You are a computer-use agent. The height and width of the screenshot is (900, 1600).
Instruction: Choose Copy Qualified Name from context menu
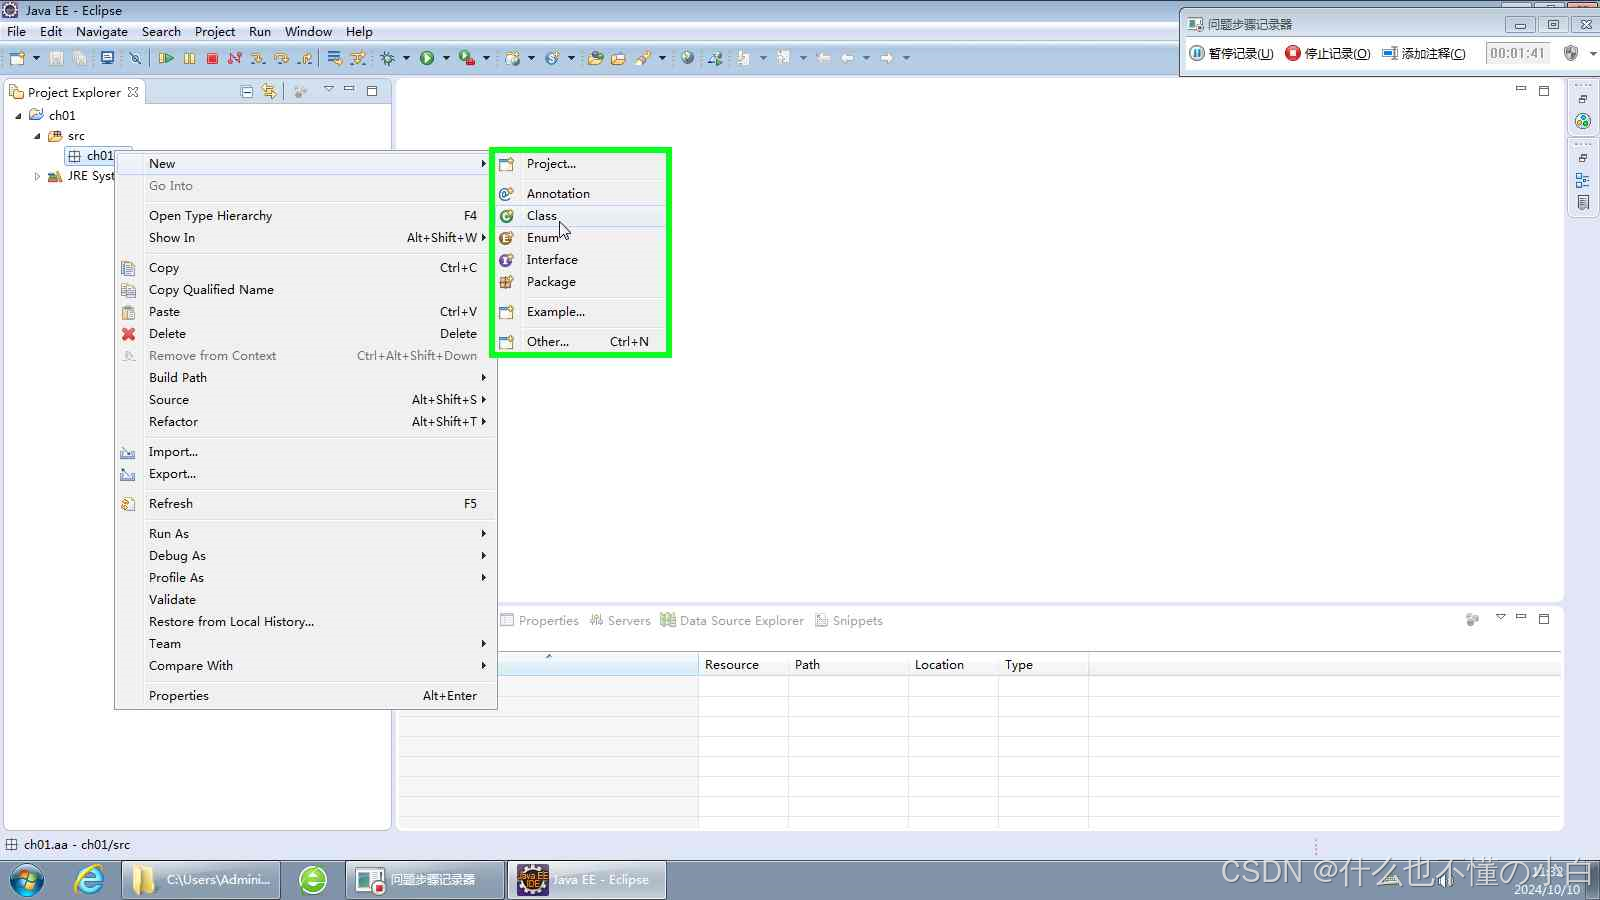tap(306, 290)
